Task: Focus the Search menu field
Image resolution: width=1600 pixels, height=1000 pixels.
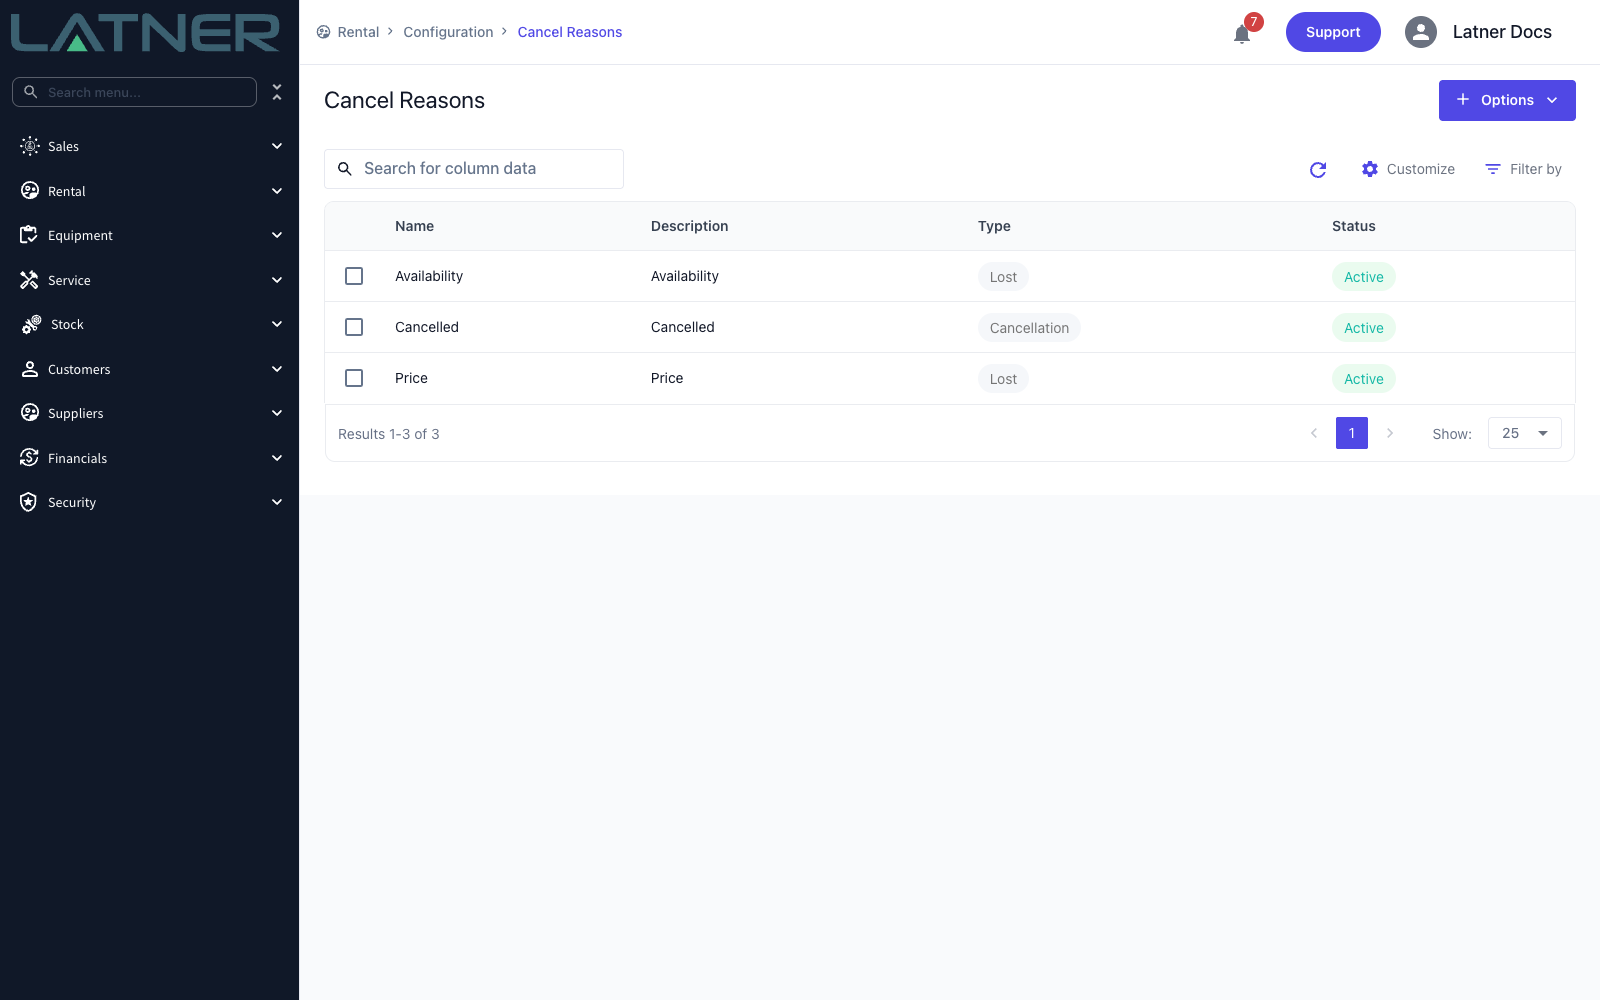Action: 134,92
